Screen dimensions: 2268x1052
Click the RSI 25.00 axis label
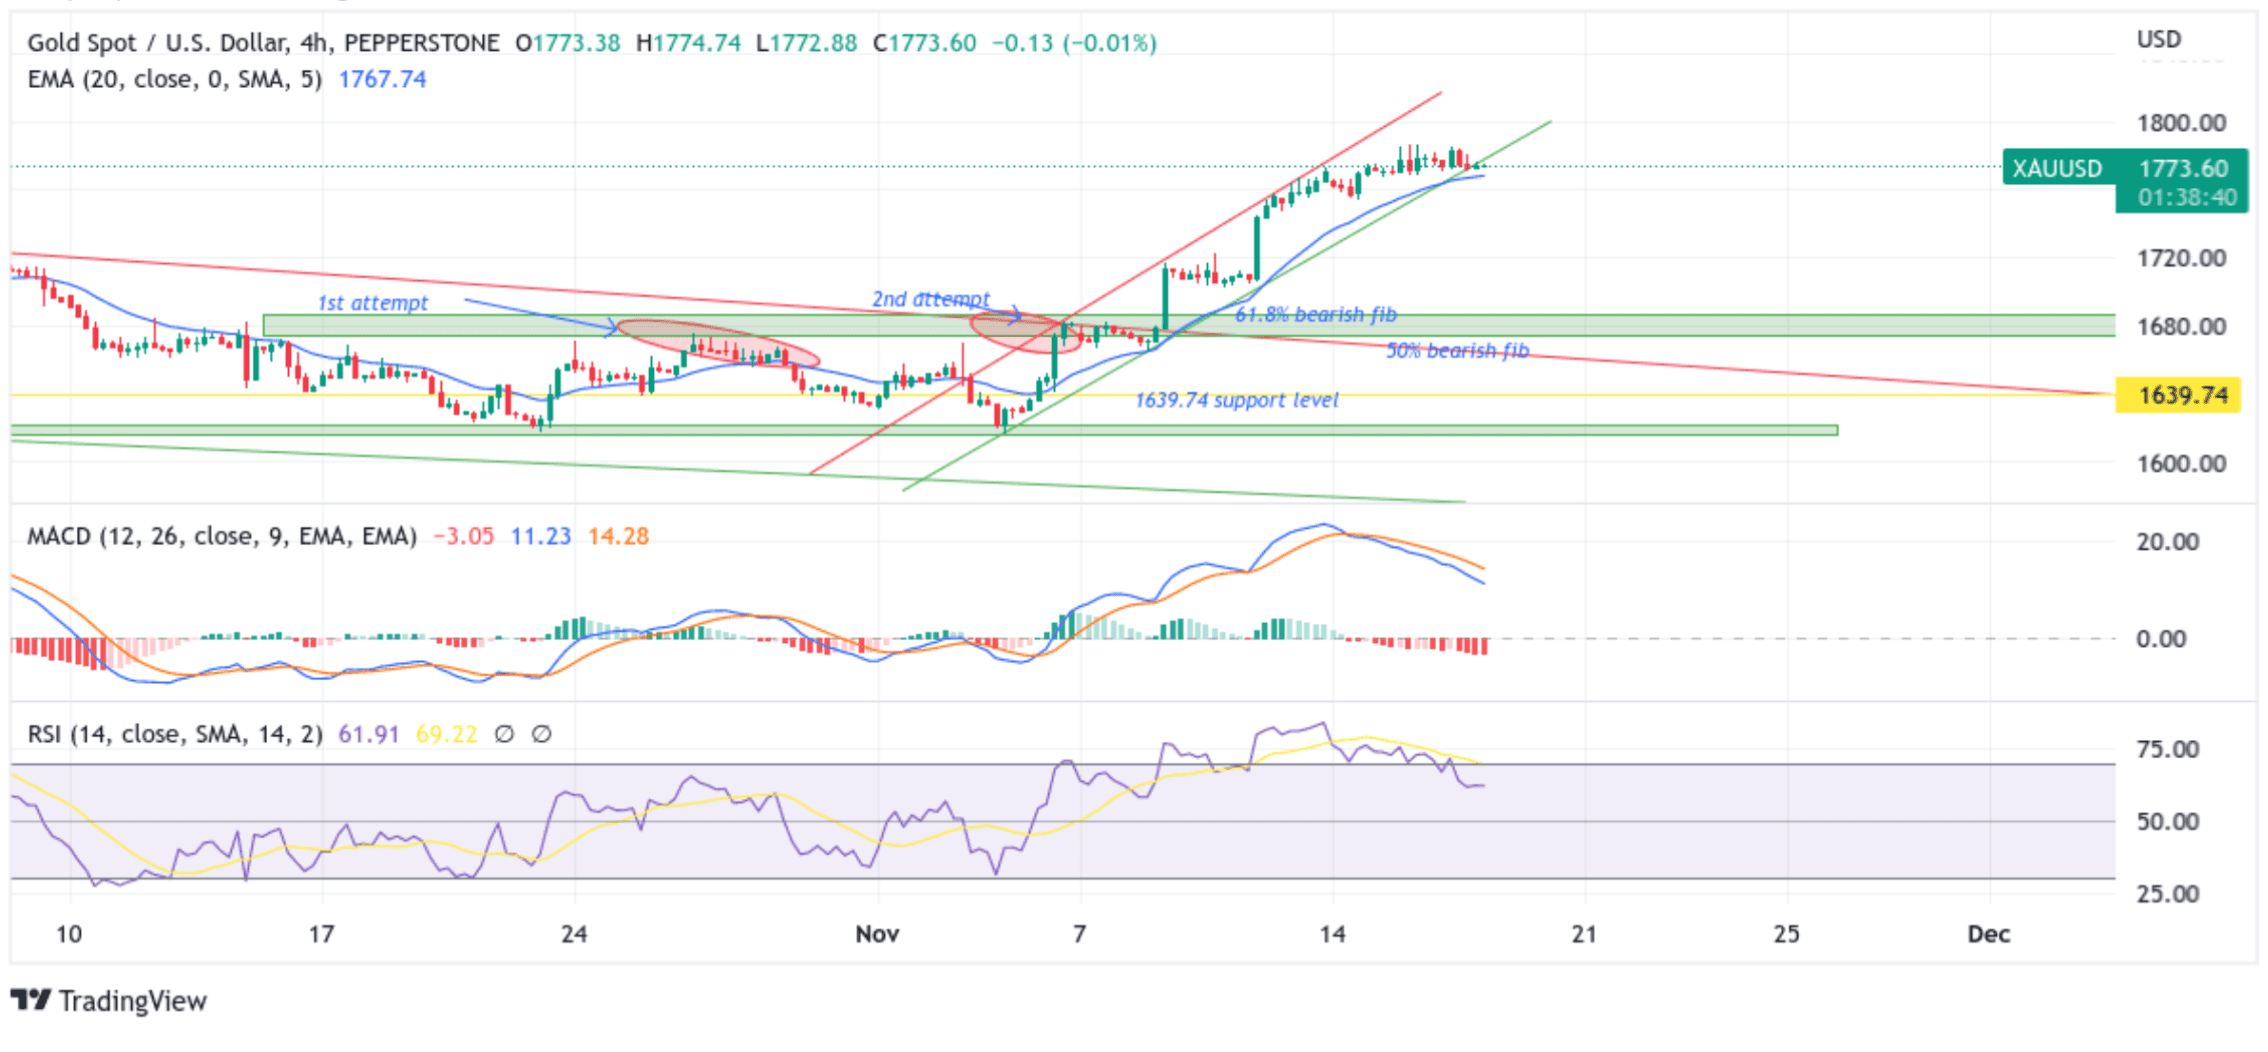(2167, 894)
